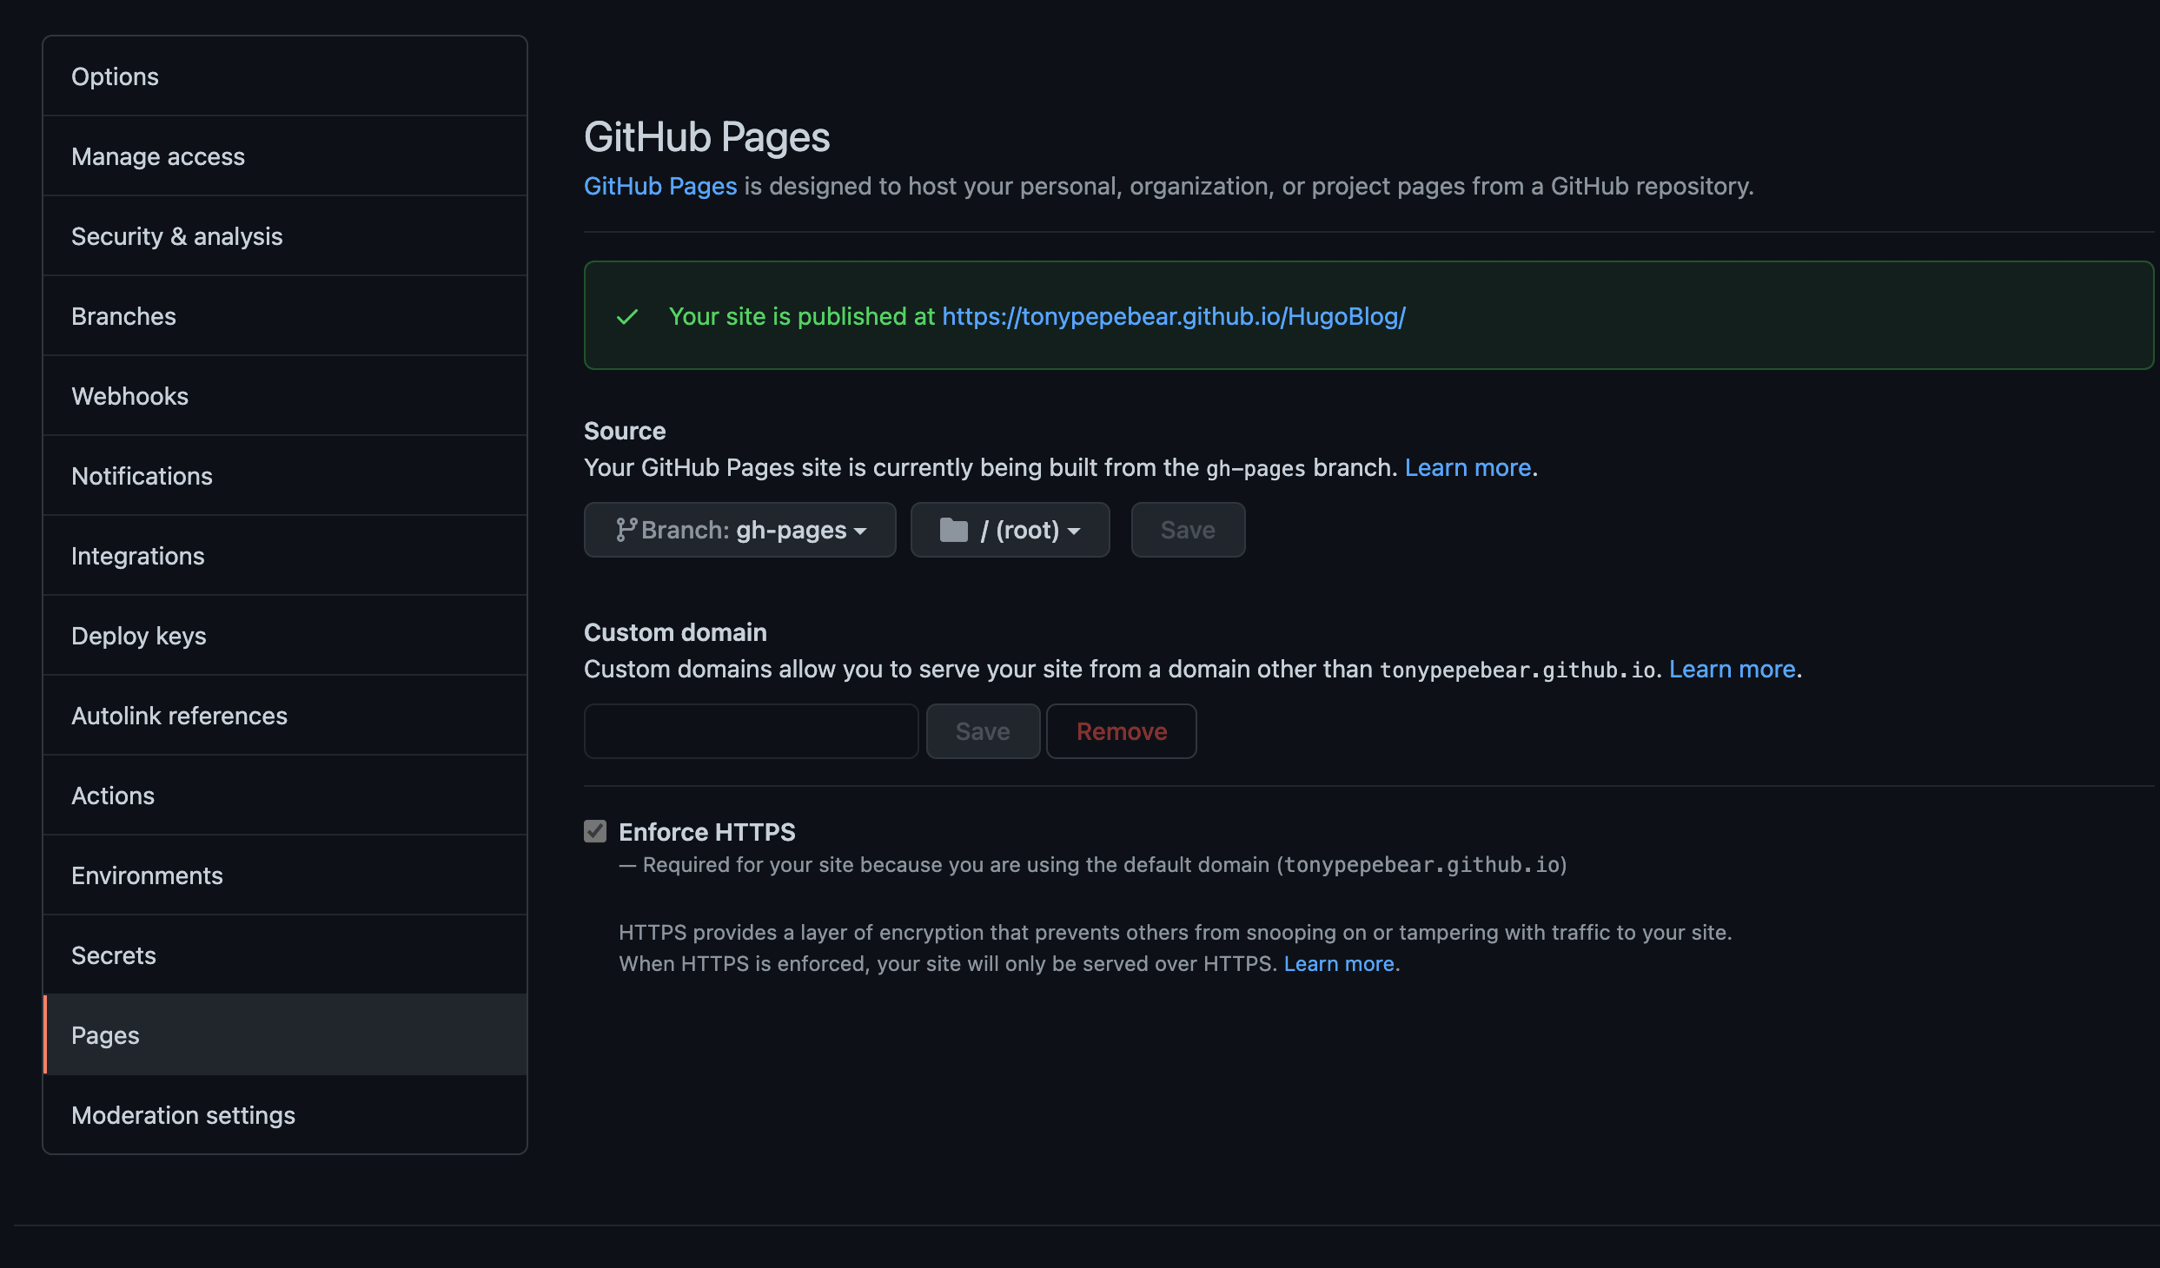The image size is (2160, 1268).
Task: Open Learn more link about HTTPS
Action: click(1339, 963)
